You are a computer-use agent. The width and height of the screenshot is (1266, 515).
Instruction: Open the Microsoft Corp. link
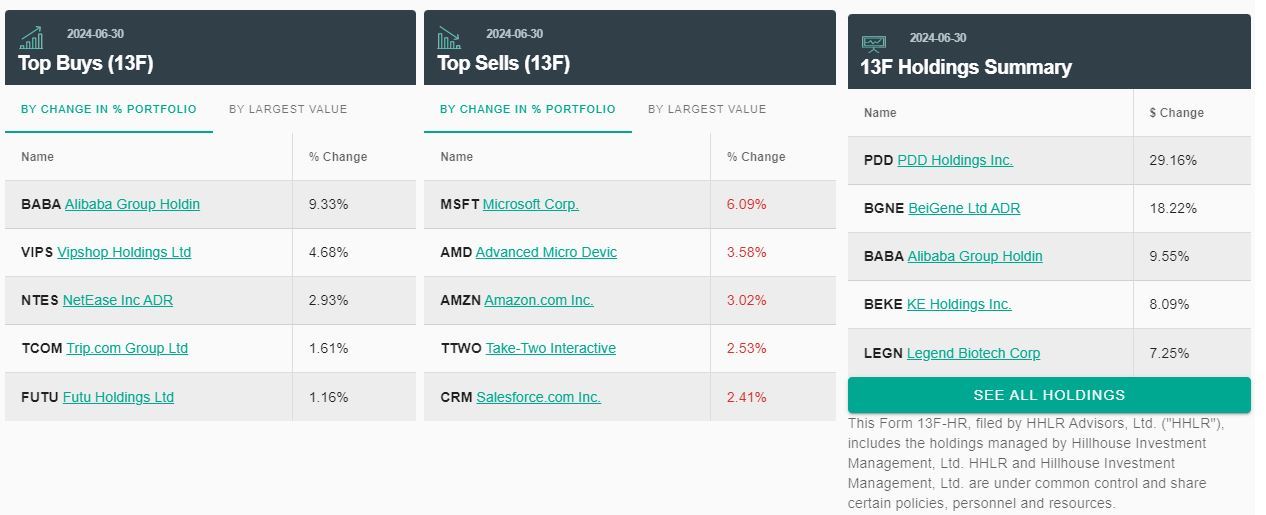coord(531,204)
